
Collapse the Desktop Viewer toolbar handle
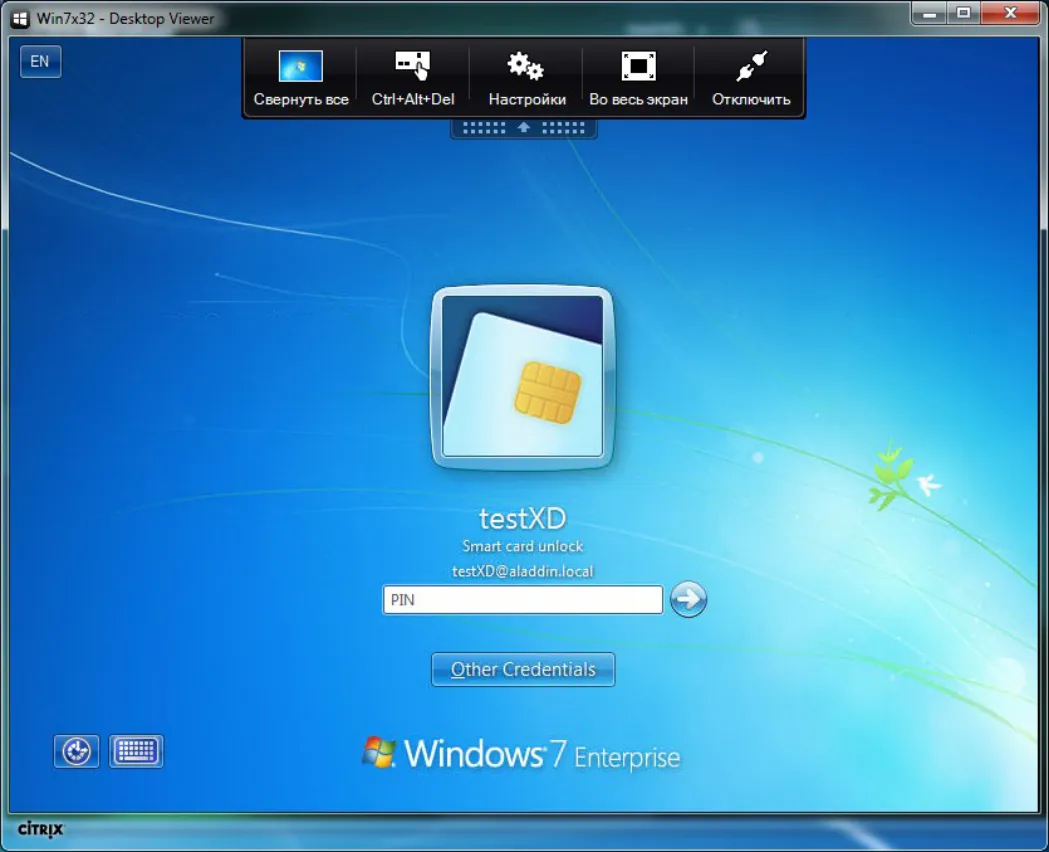524,128
